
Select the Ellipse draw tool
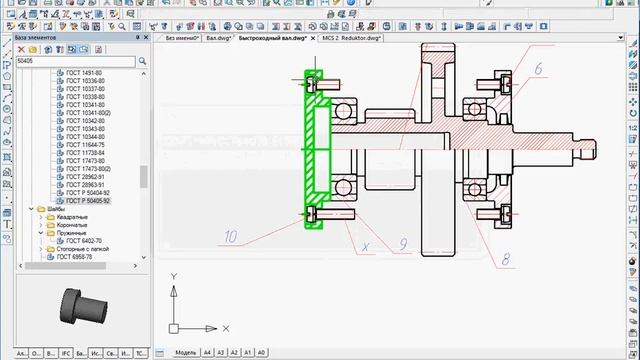pyautogui.click(x=7, y=142)
